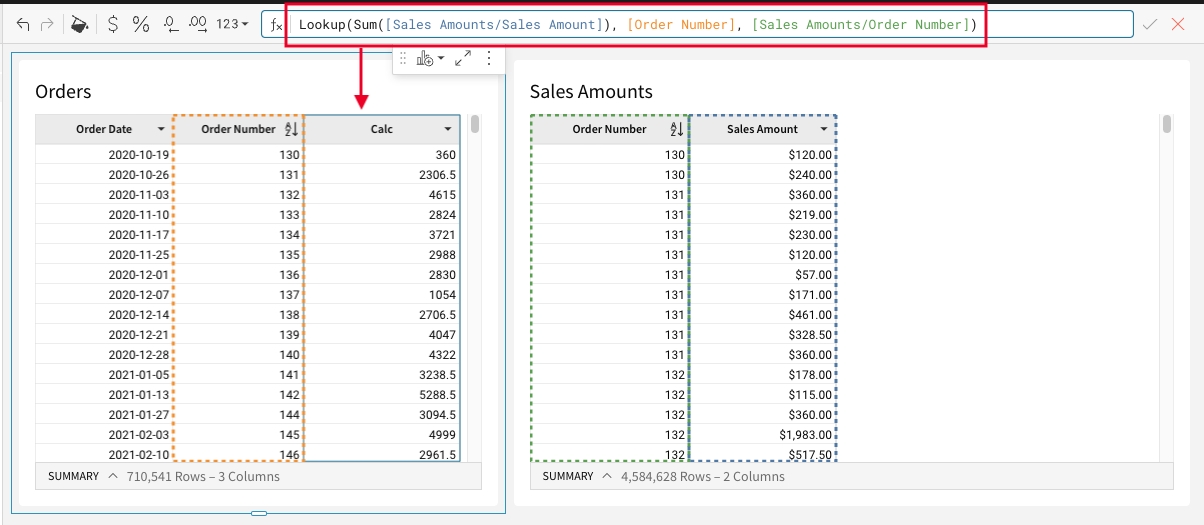Viewport: 1204px width, 525px height.
Task: Apply currency format with the dollar icon
Action: point(113,24)
